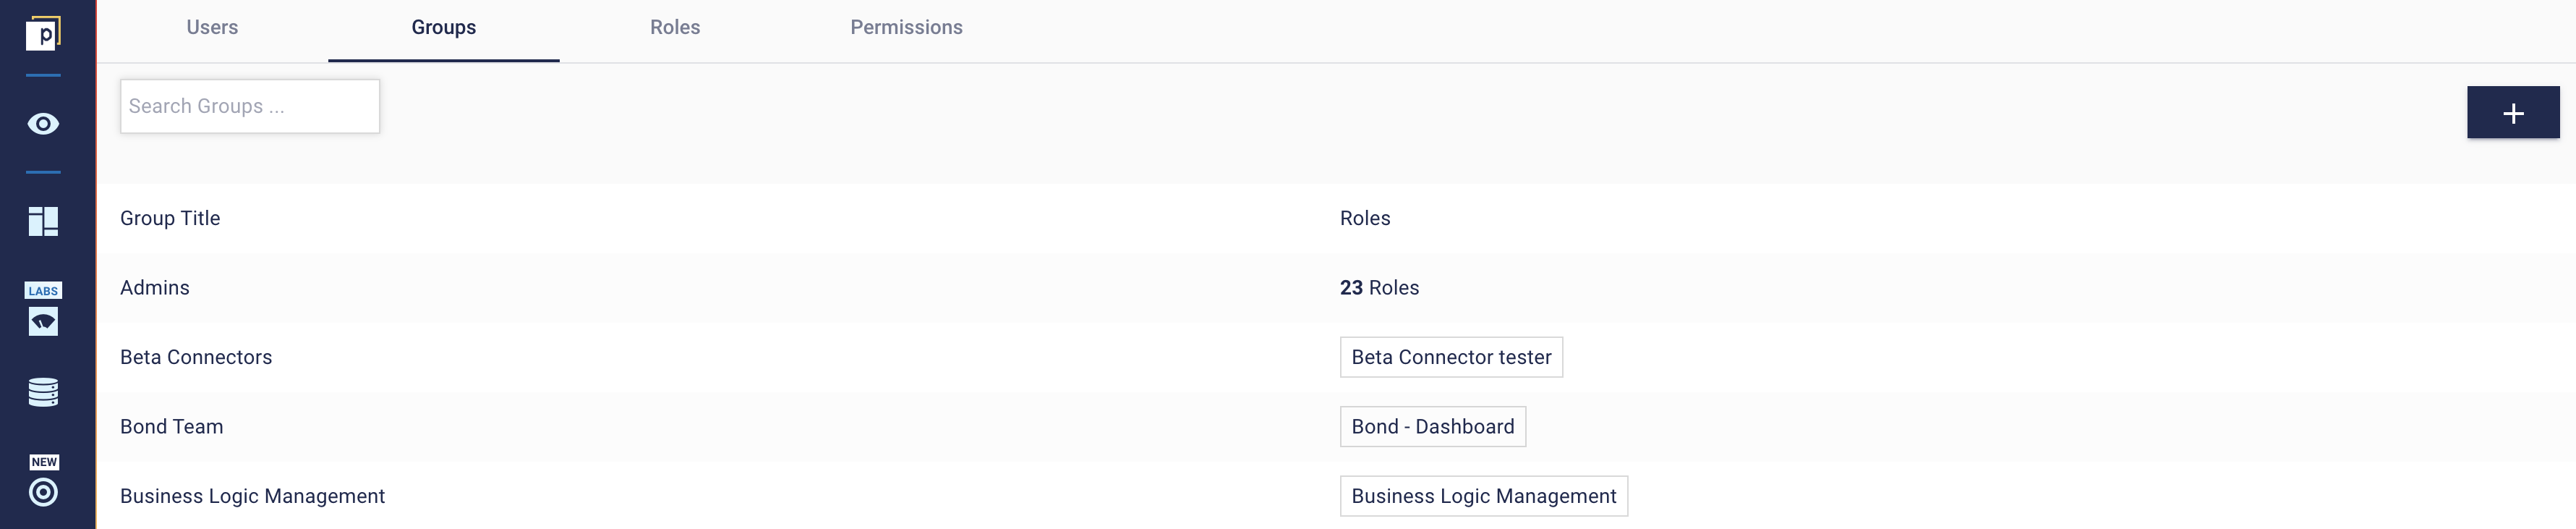Select the Groups tab

[443, 28]
